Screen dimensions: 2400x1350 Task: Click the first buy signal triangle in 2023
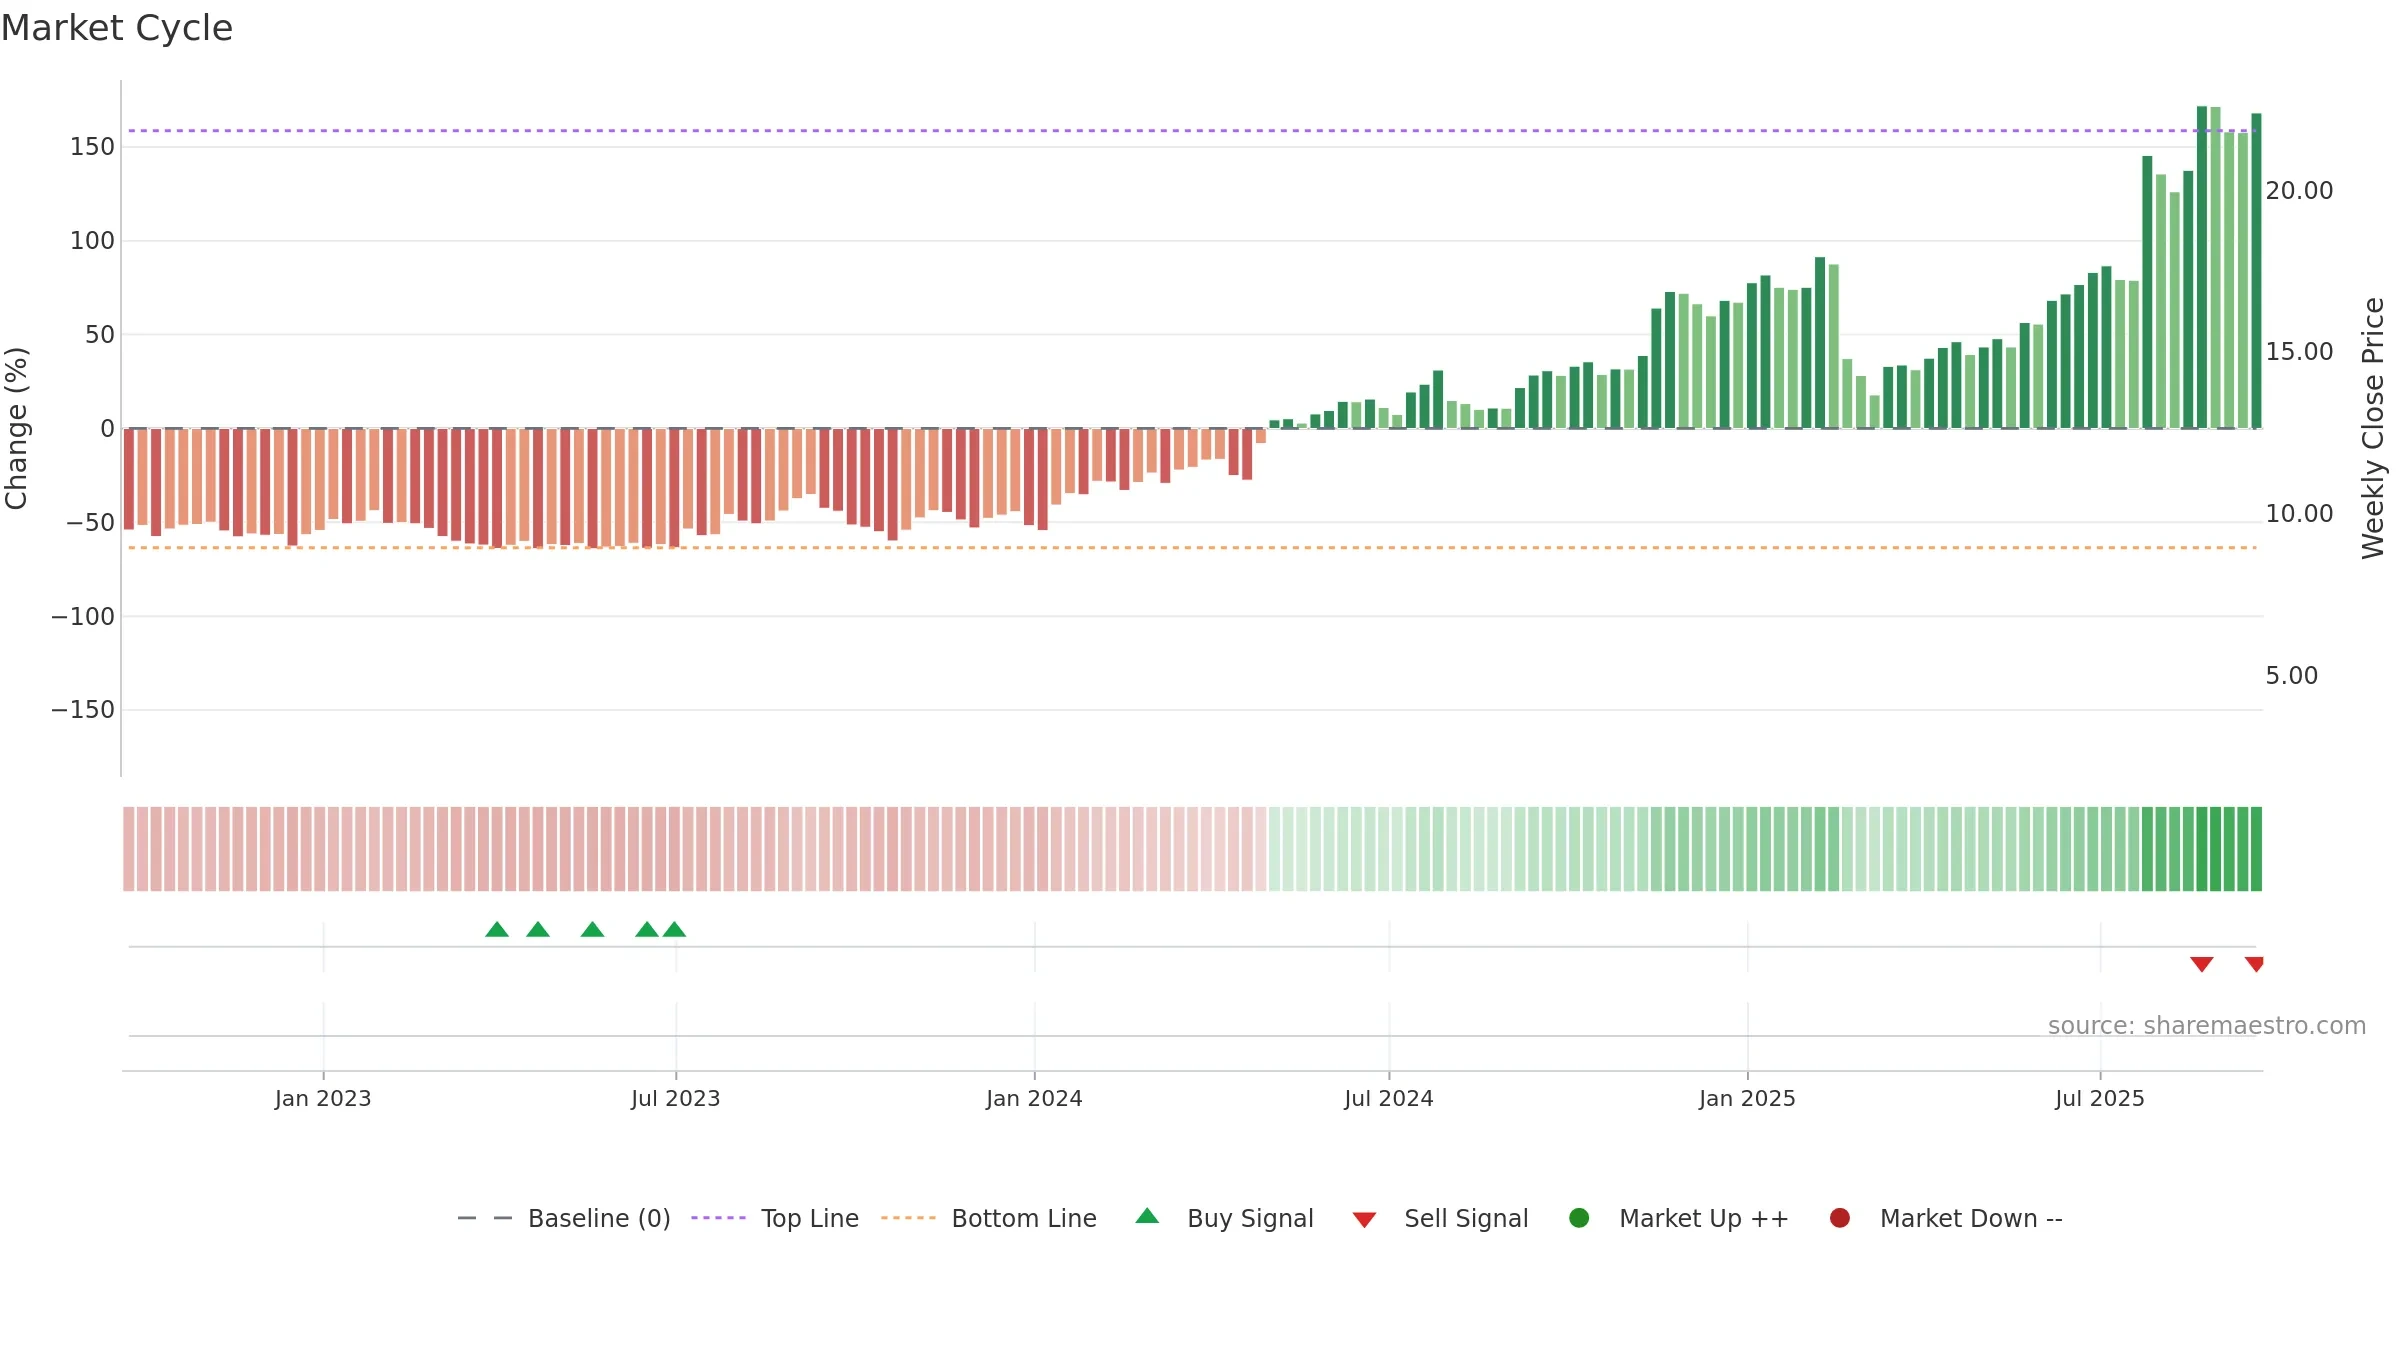pyautogui.click(x=497, y=929)
